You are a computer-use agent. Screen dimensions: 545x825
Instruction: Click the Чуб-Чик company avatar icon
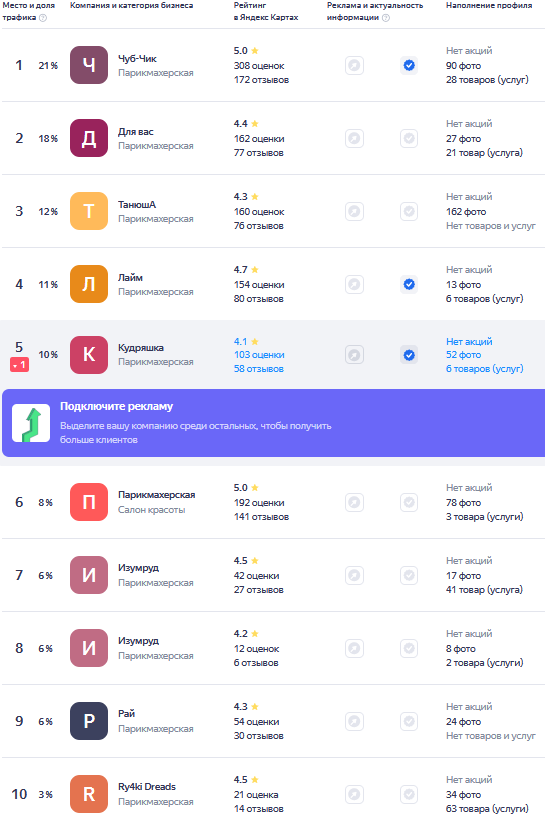[x=89, y=65]
